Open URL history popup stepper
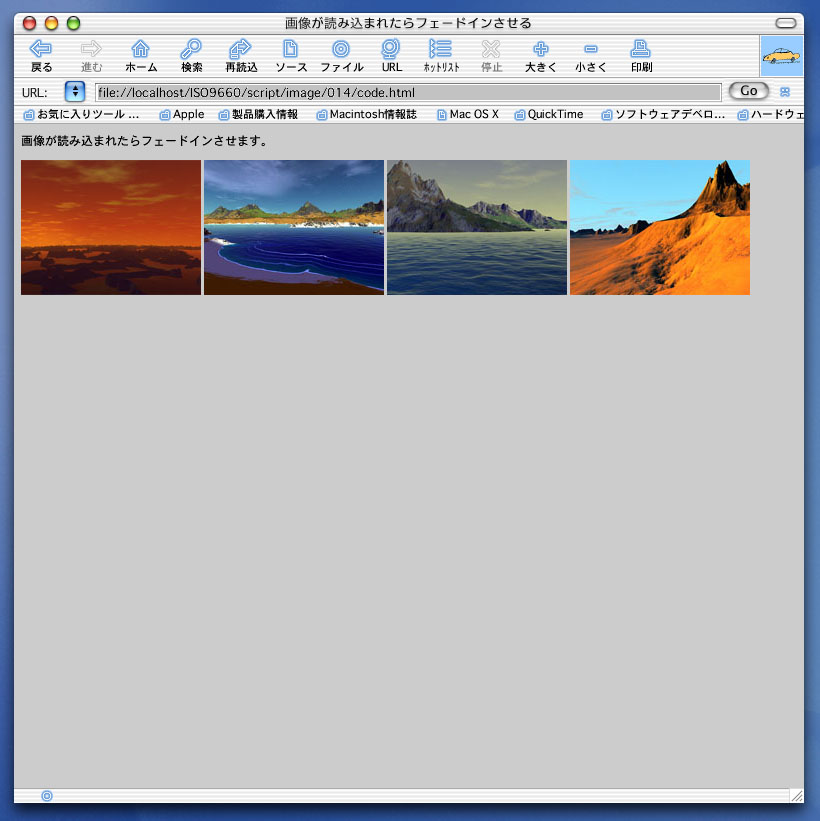820x821 pixels. pyautogui.click(x=75, y=92)
